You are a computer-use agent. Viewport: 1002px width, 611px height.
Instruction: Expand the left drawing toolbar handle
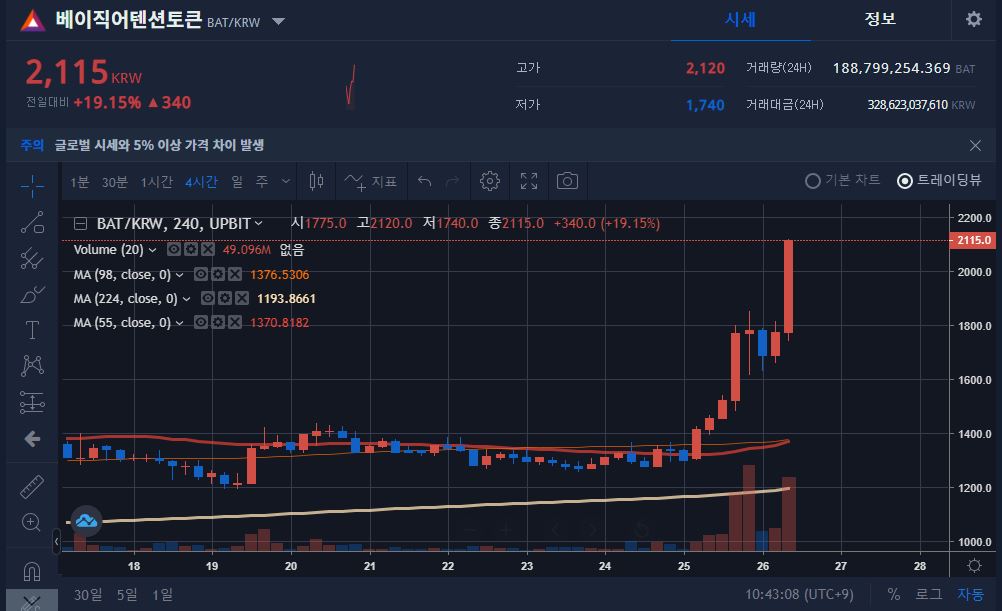click(56, 542)
